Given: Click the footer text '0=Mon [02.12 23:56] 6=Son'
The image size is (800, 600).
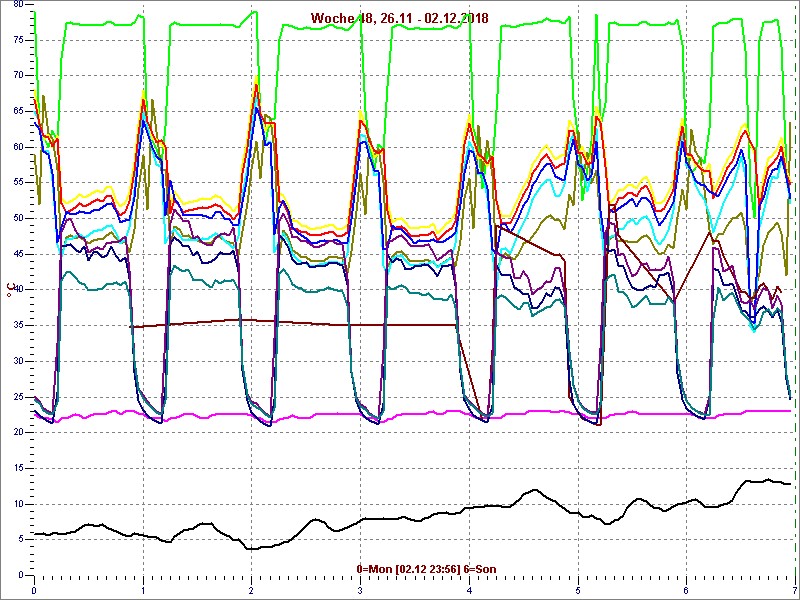Looking at the screenshot, I should click(426, 569).
